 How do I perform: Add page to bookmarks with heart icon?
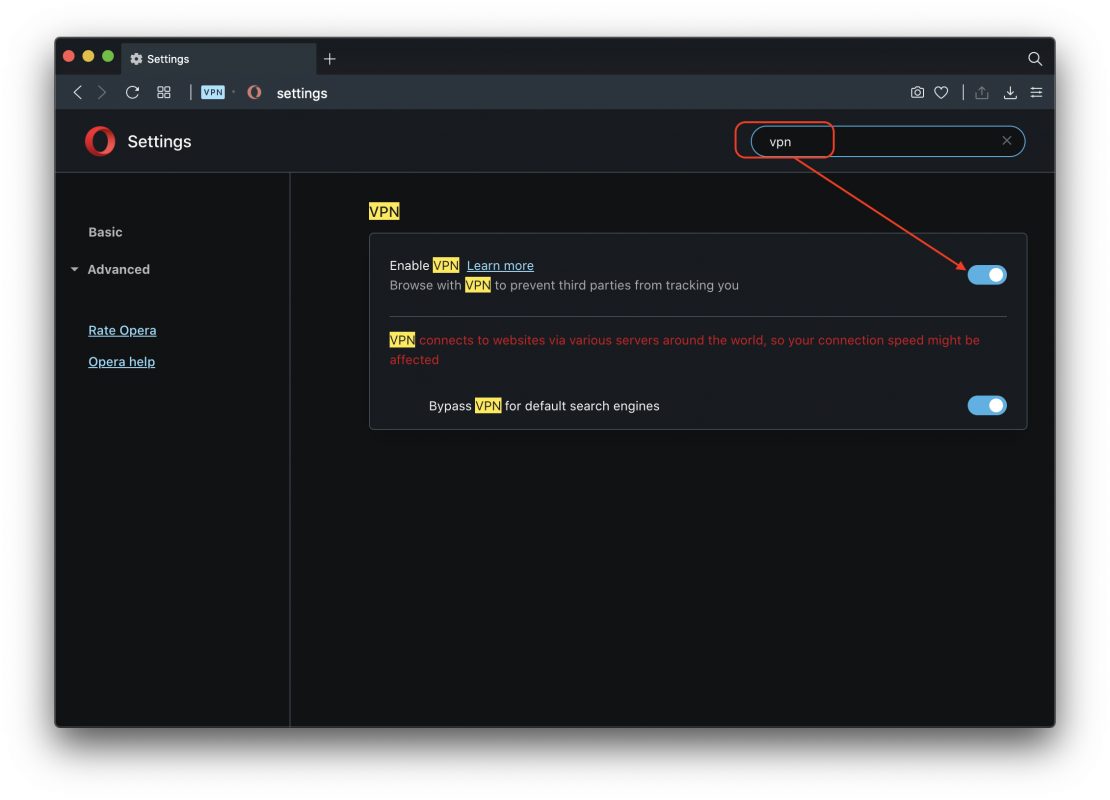[x=942, y=93]
